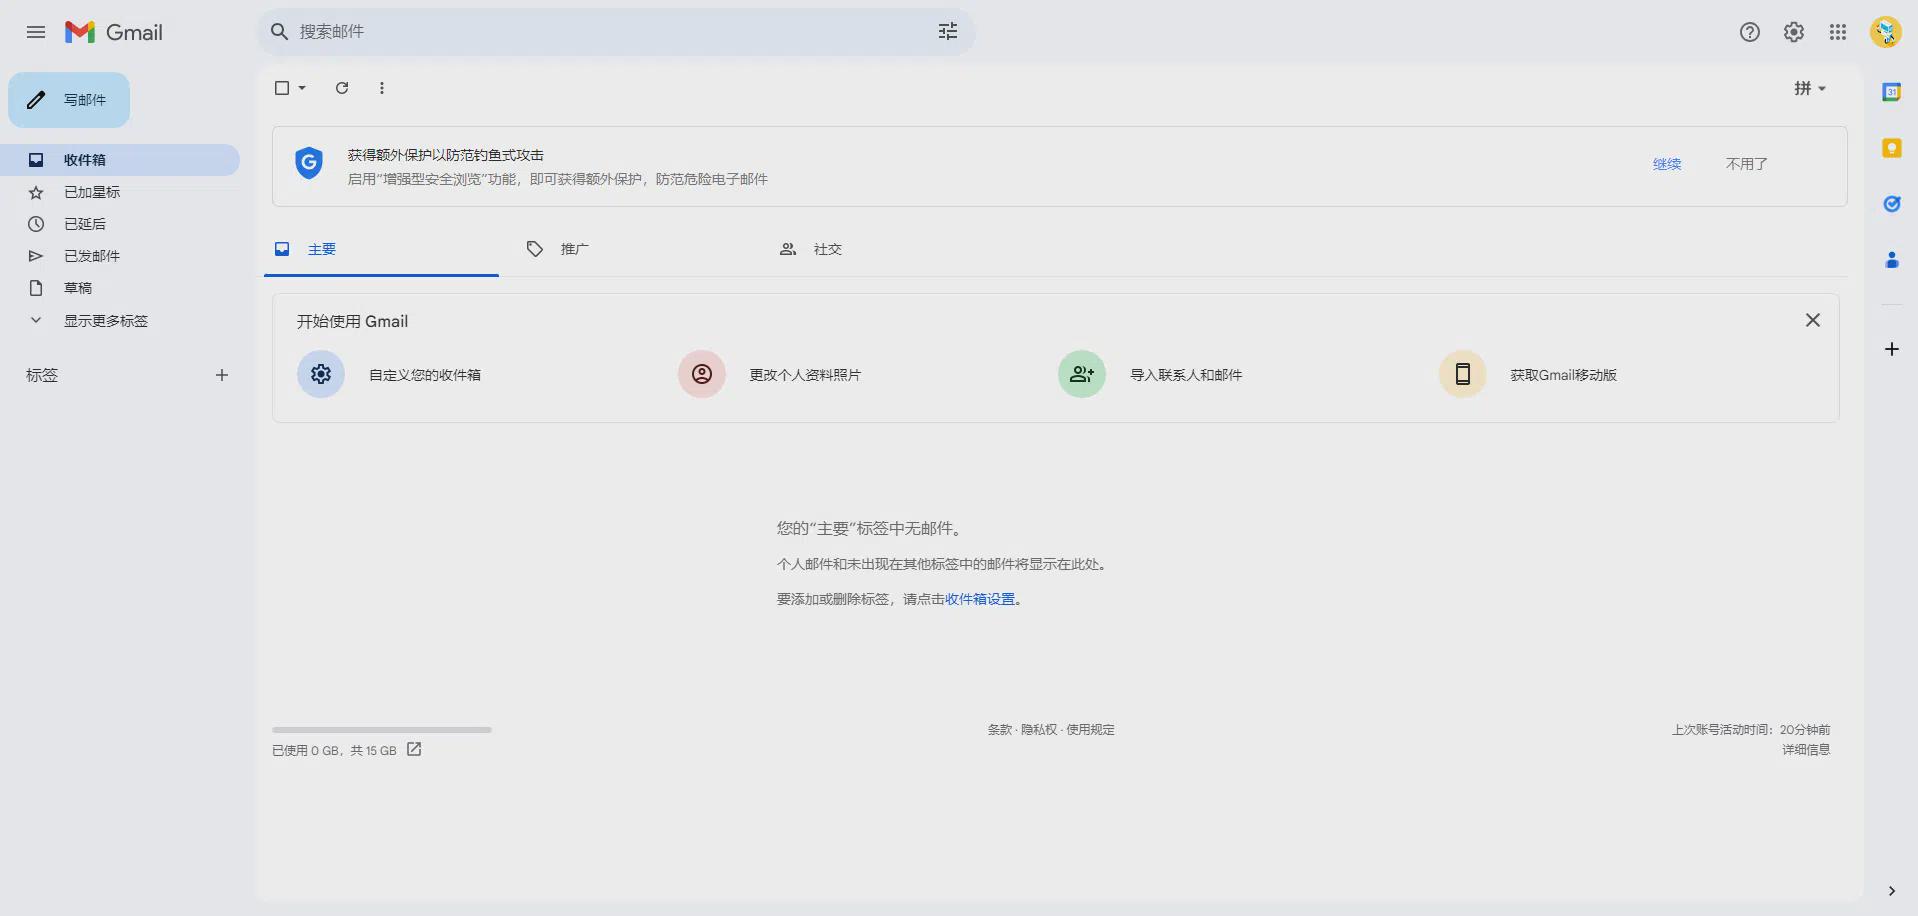Click 已使用 0 GB，共 15 GB text
The height and width of the screenshot is (916, 1918).
coord(334,750)
